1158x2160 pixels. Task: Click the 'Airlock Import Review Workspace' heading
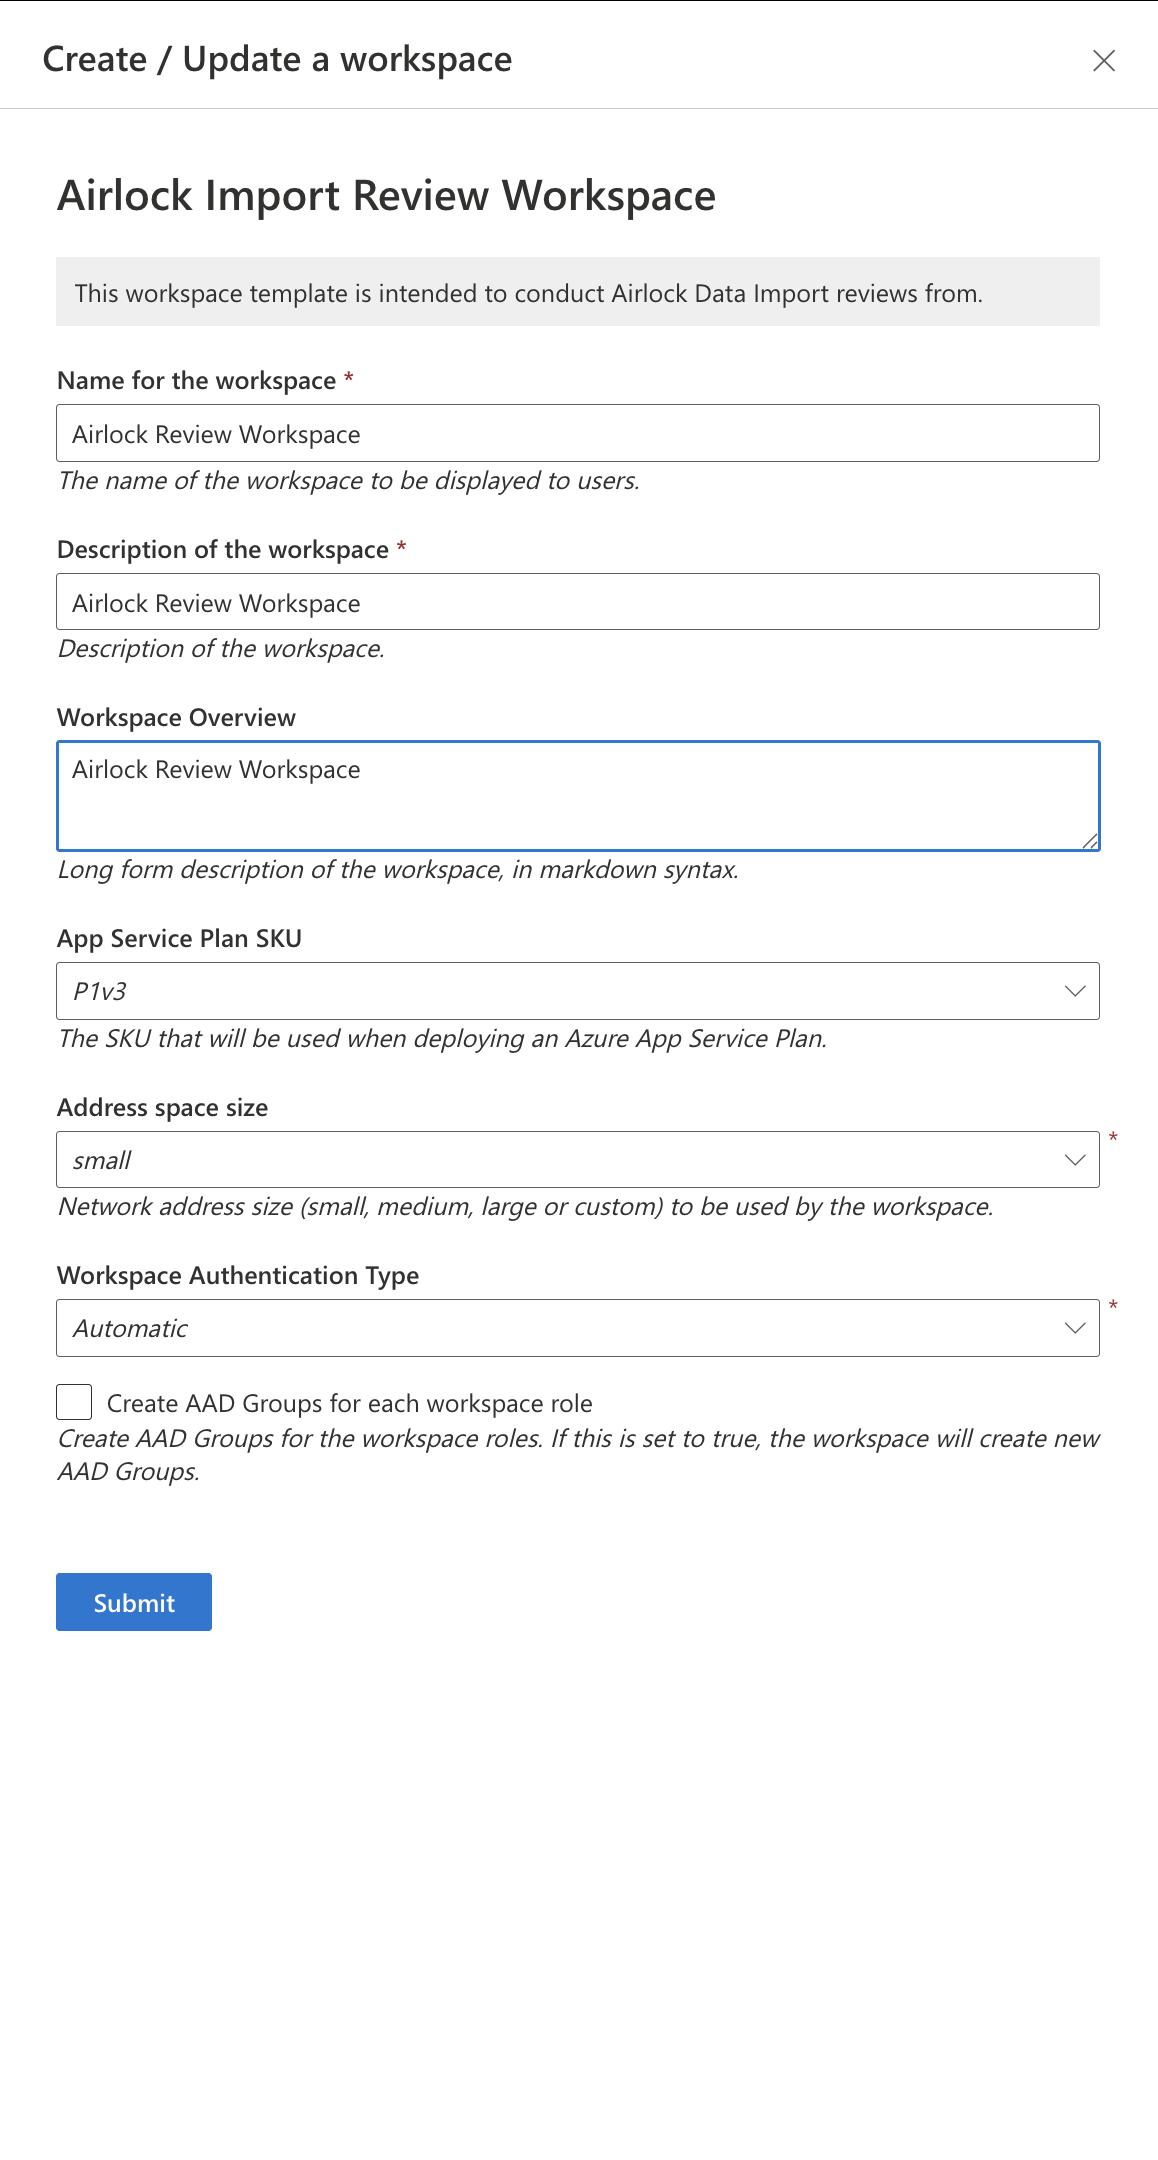click(386, 196)
